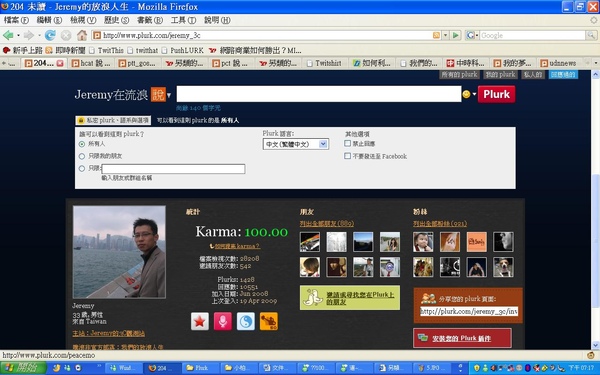Reload the page with the refresh icon
Image resolution: width=600 pixels, height=375 pixels.
[x=50, y=36]
